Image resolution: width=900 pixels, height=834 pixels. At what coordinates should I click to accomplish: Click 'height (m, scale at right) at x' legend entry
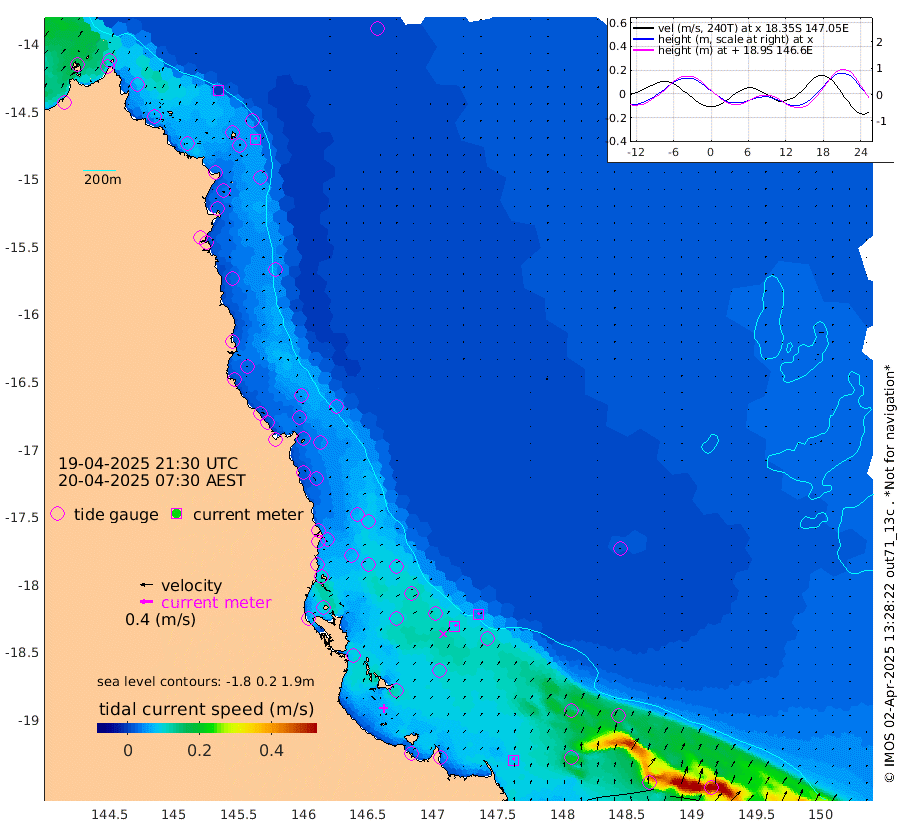735,39
